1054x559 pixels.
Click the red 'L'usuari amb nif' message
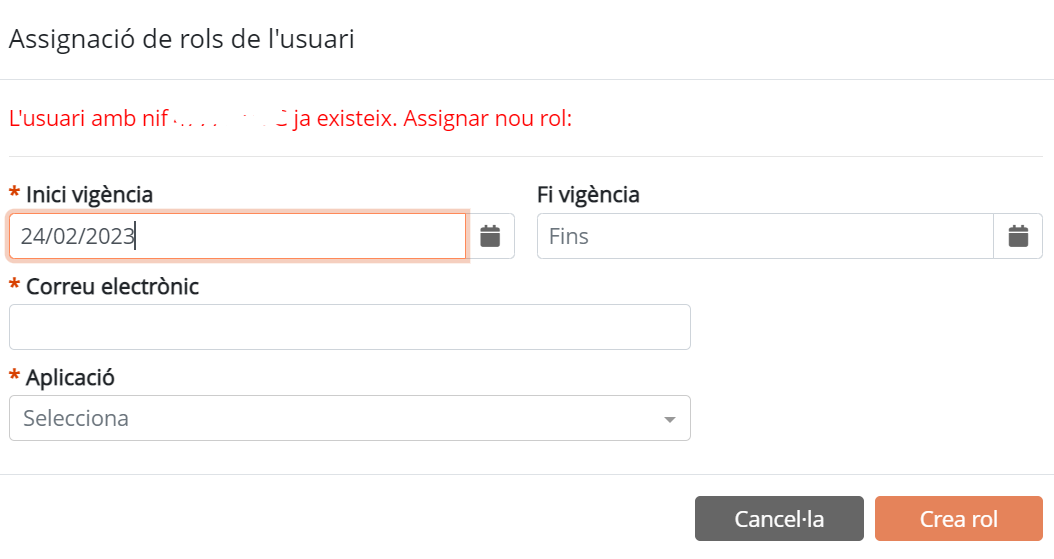[x=88, y=118]
